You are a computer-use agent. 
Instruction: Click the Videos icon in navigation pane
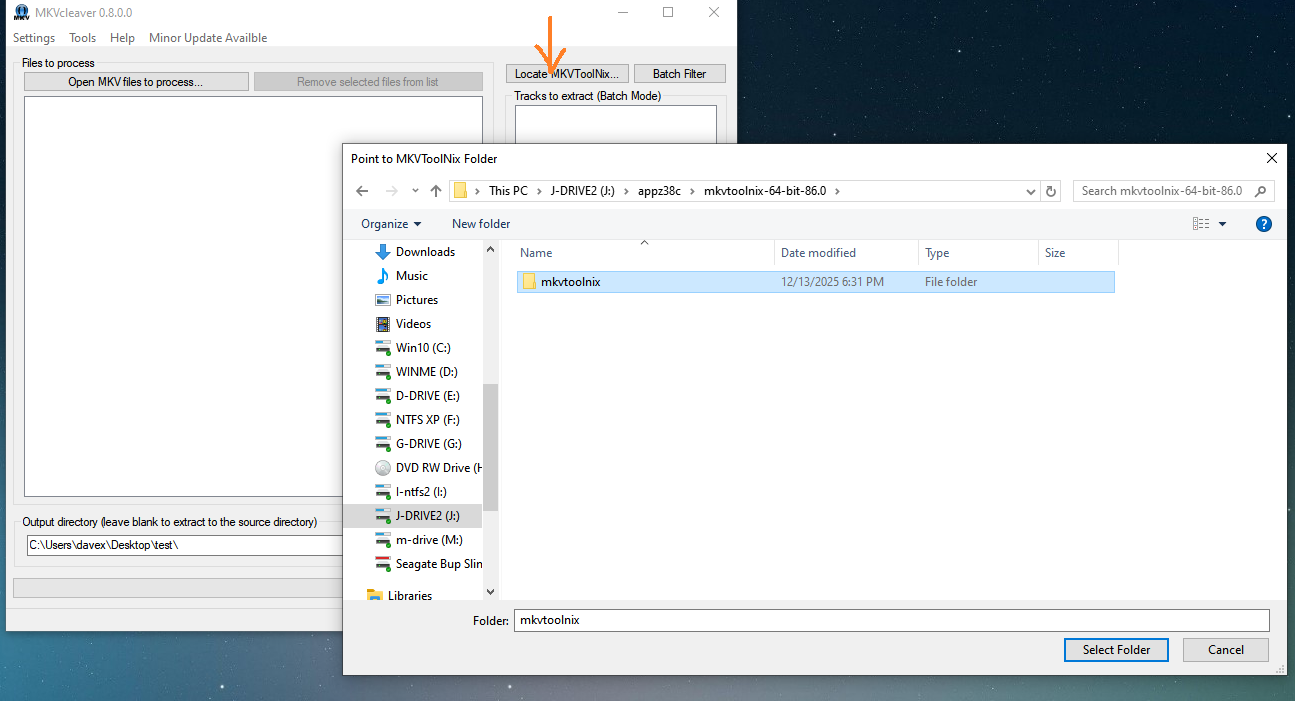point(383,324)
